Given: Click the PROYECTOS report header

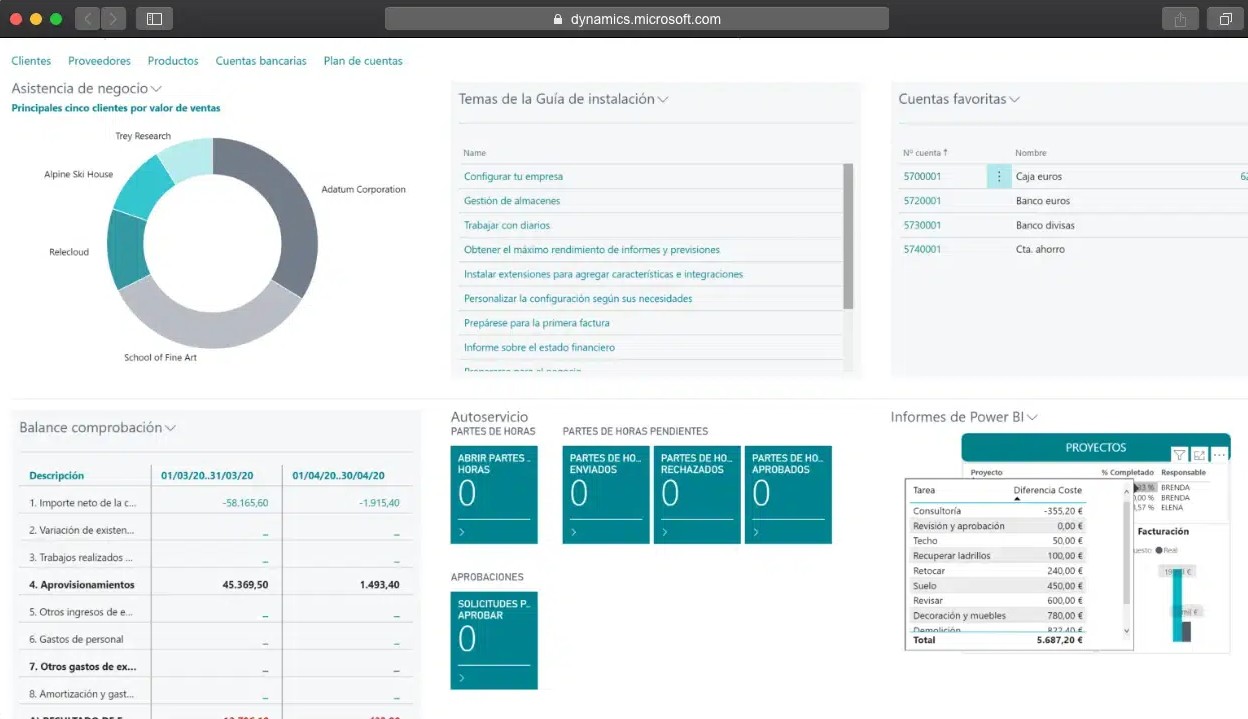Looking at the screenshot, I should click(x=1096, y=448).
